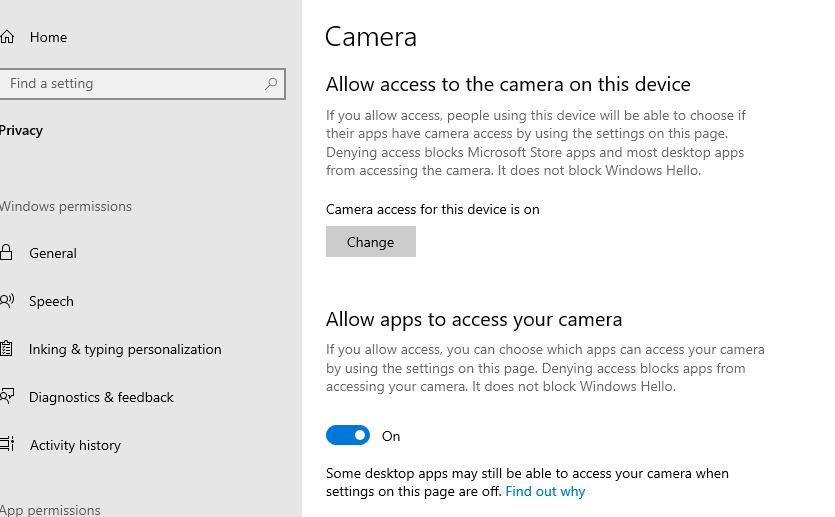Image resolution: width=835 pixels, height=517 pixels.
Task: Open the Find out why link
Action: [x=545, y=491]
